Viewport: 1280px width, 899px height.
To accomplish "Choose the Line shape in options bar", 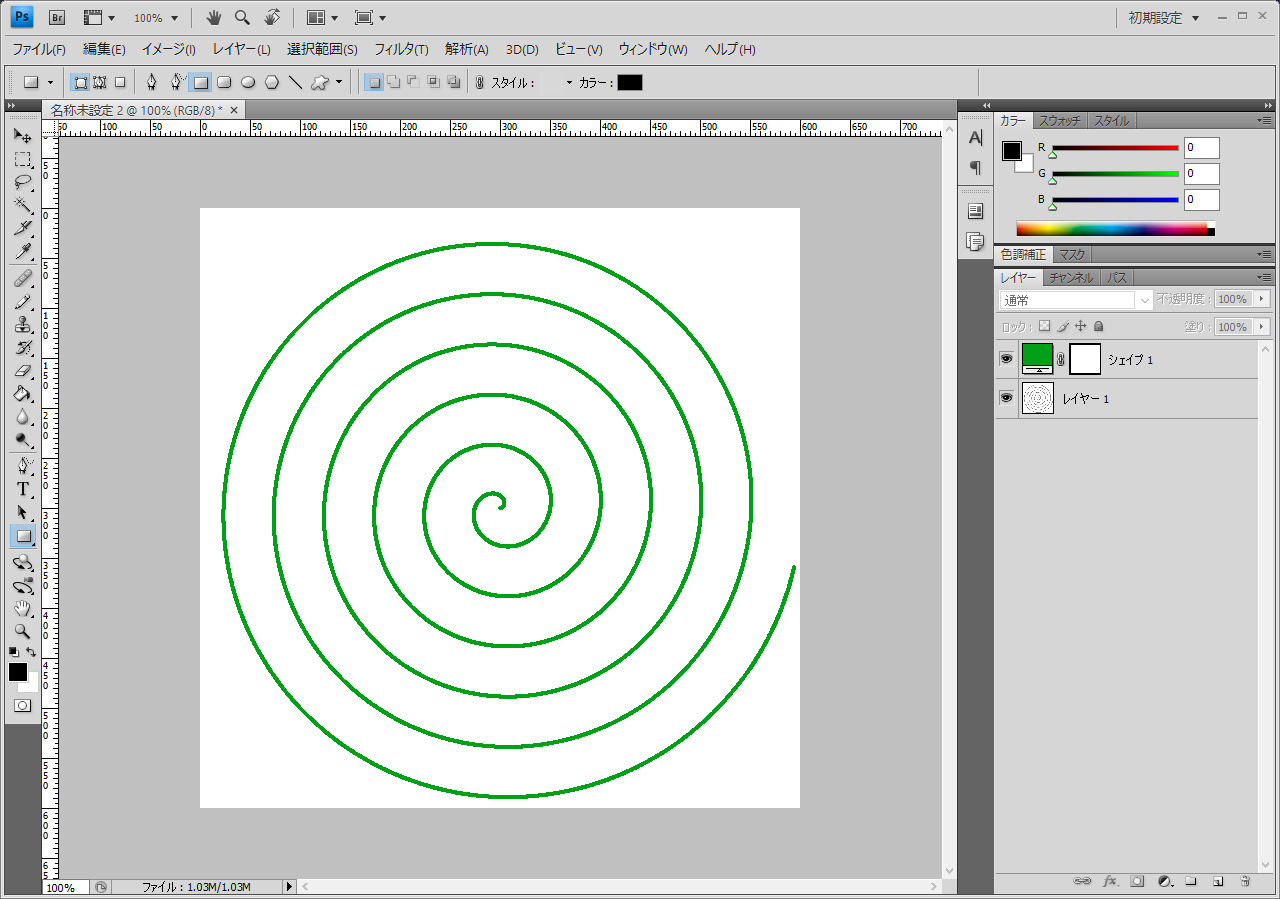I will pos(295,82).
